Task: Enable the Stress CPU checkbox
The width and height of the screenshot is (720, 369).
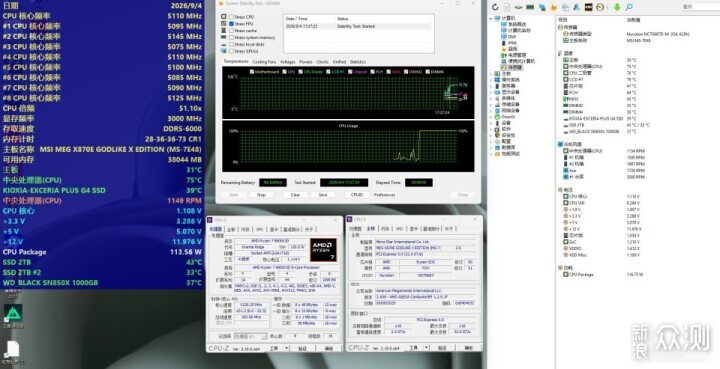Action: pyautogui.click(x=231, y=17)
